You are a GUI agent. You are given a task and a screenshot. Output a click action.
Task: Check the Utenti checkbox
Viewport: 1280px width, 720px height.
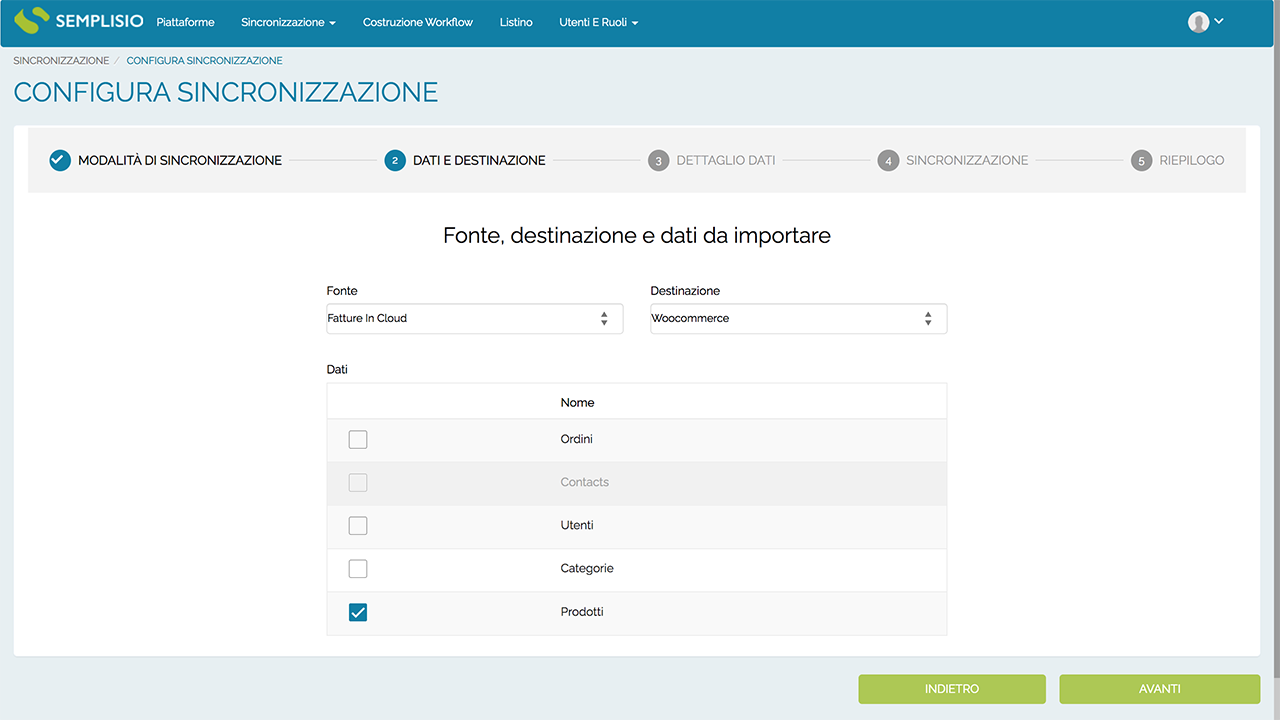coord(358,526)
